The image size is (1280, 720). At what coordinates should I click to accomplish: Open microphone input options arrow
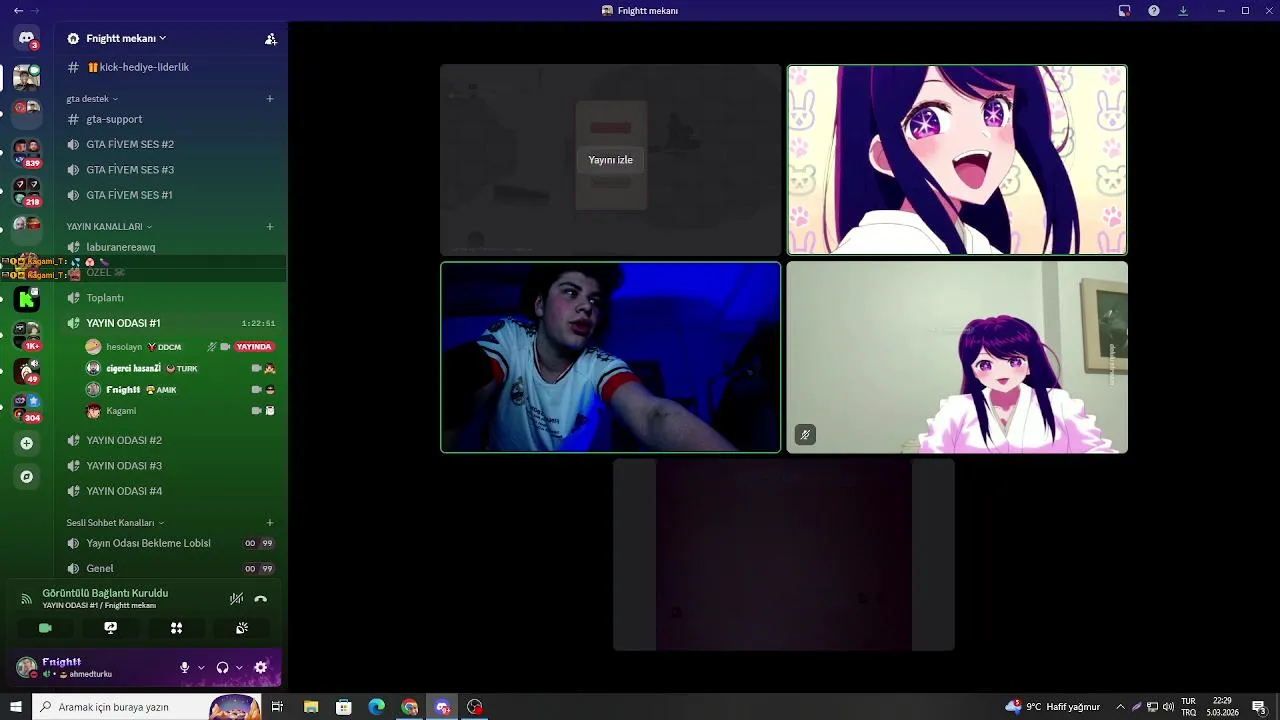point(201,667)
